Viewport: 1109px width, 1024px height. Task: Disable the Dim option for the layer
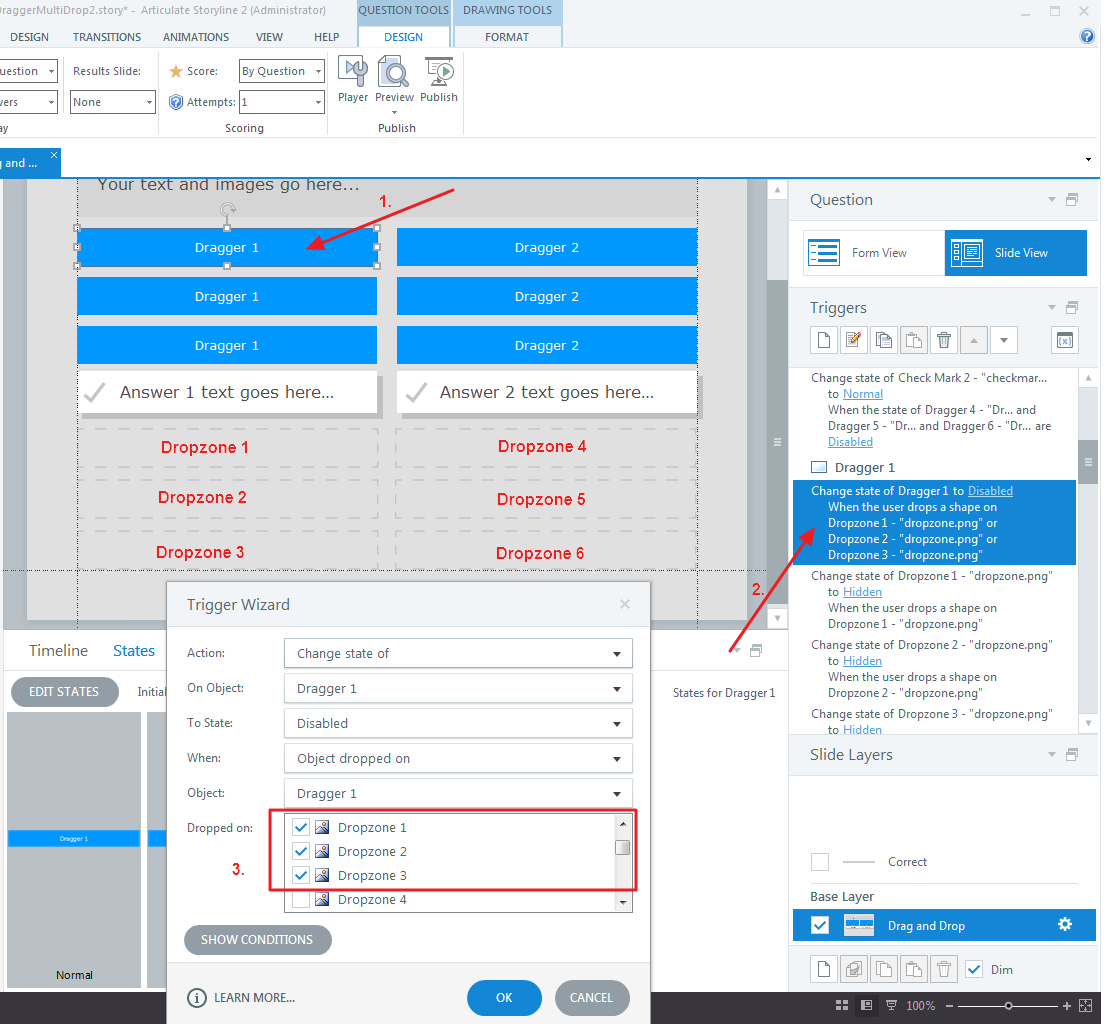(974, 969)
